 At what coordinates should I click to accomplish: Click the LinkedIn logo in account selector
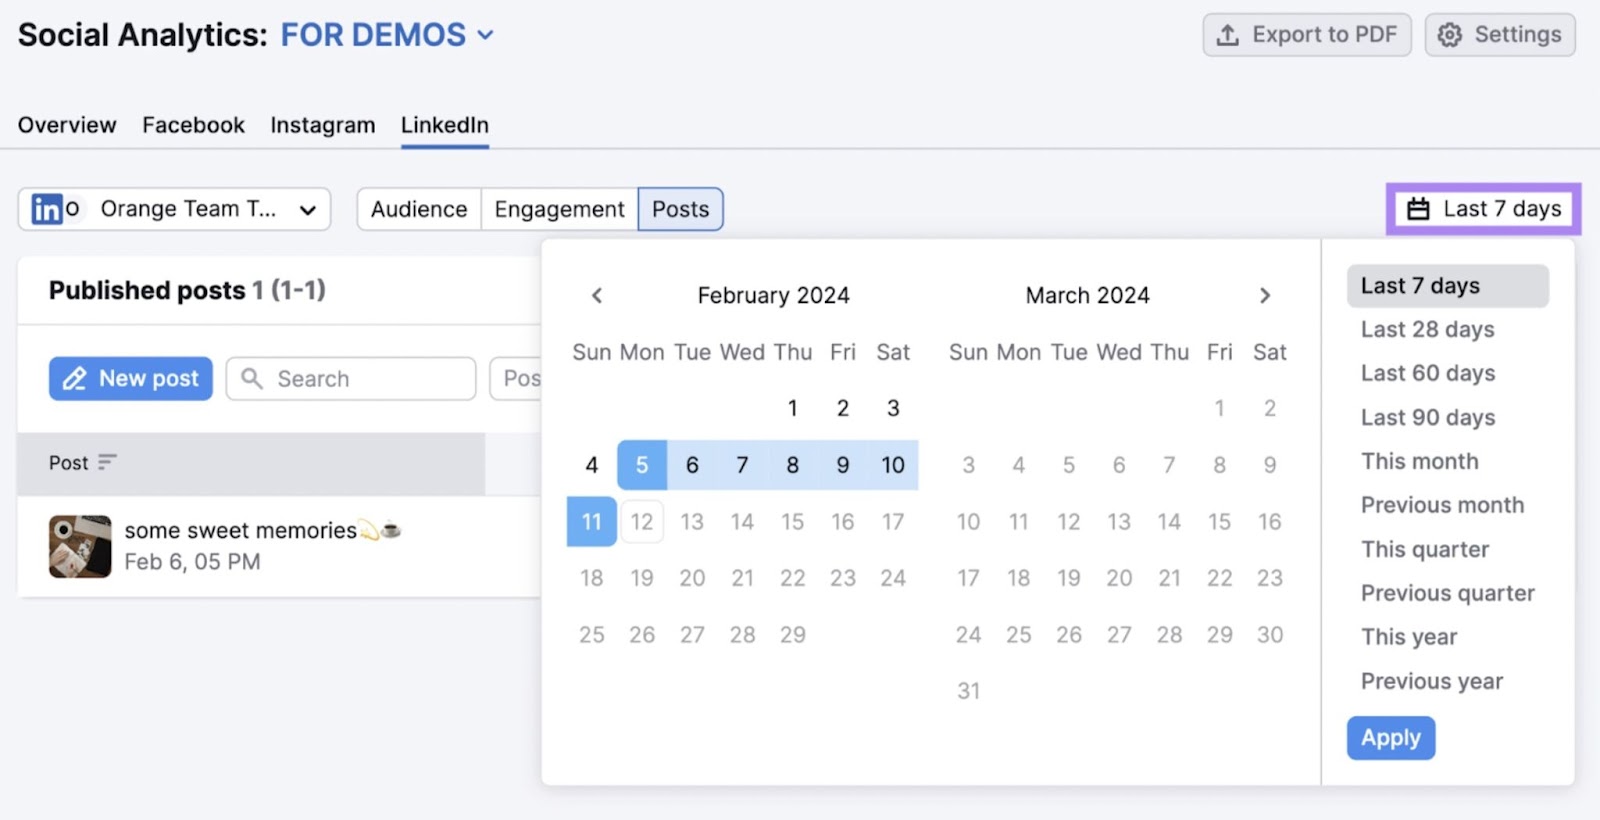(x=47, y=209)
